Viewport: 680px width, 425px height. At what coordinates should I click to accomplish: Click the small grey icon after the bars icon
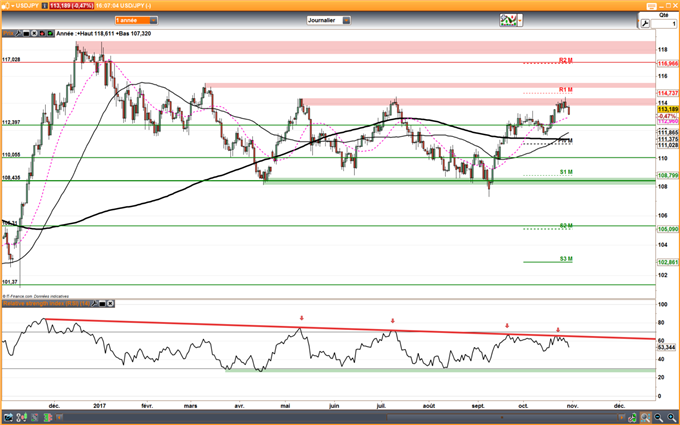[x=59, y=418]
